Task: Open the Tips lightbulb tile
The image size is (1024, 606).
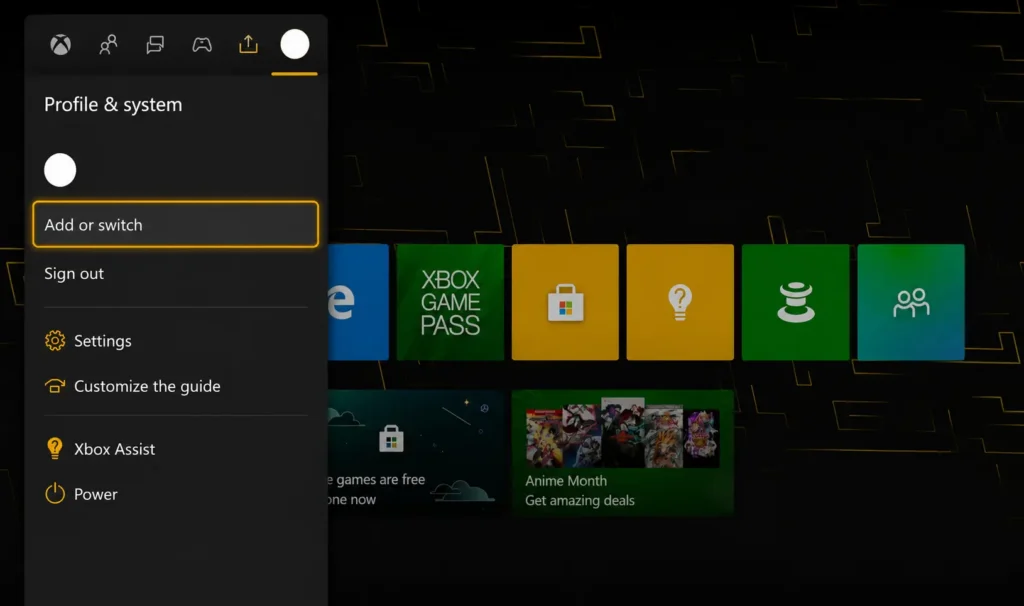Action: coord(680,302)
